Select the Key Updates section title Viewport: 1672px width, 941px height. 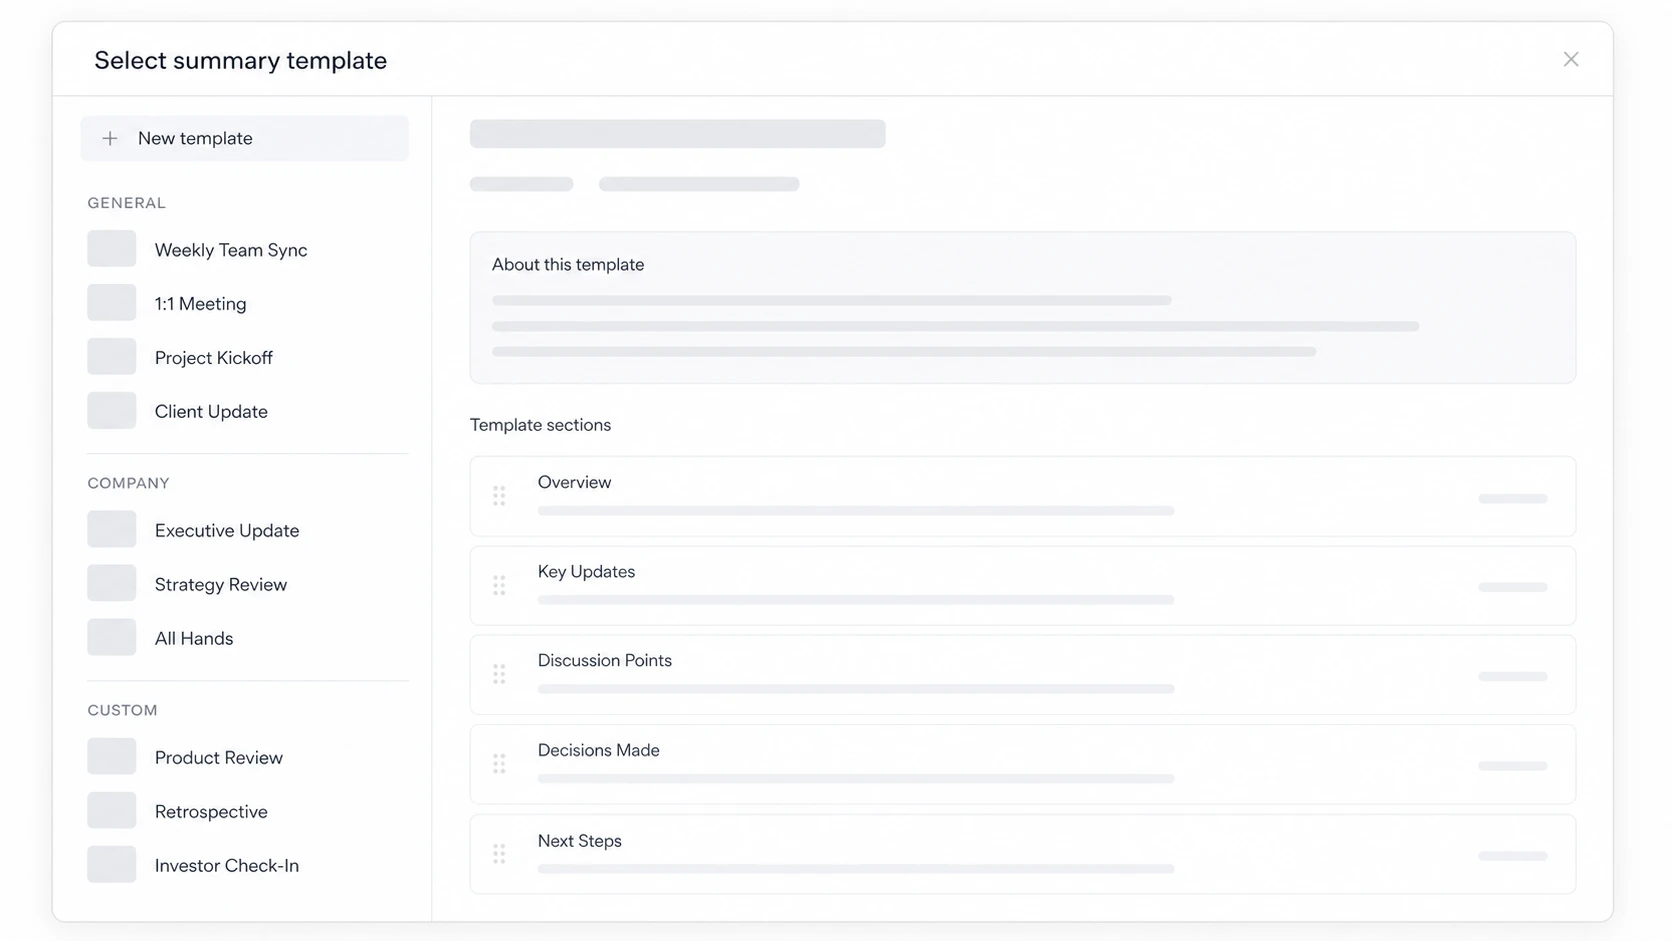click(586, 572)
